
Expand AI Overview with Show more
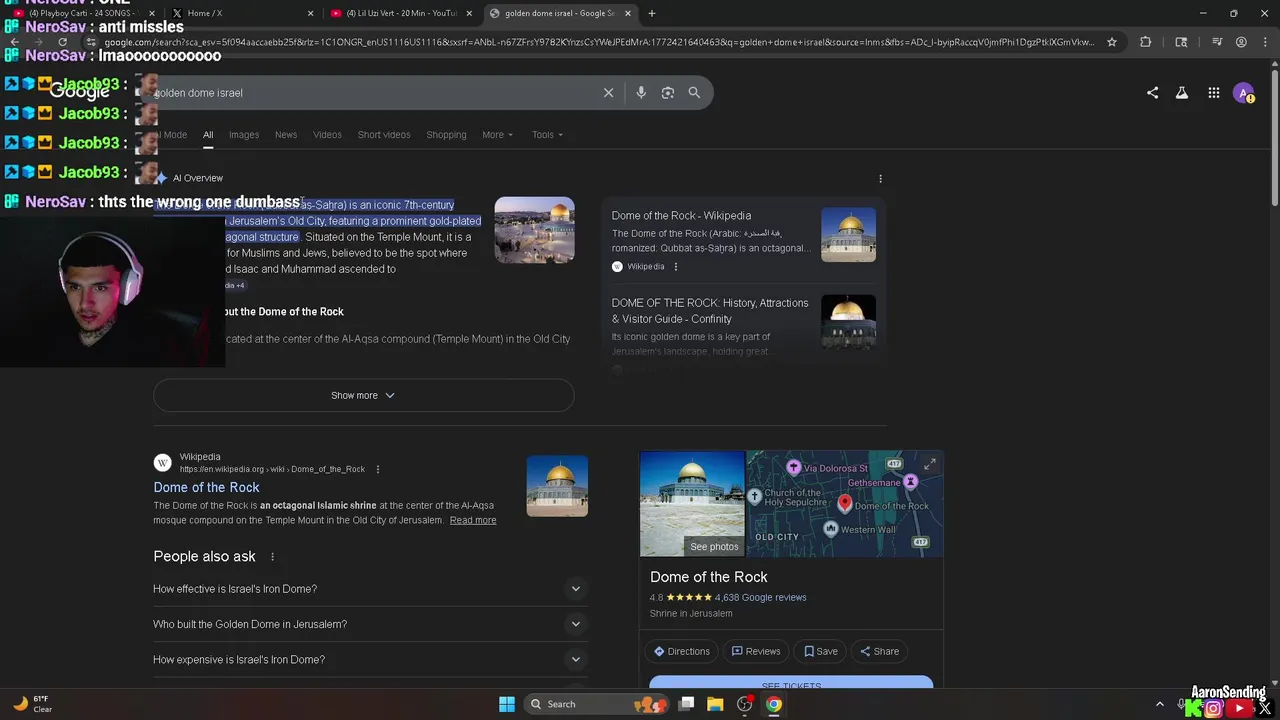pos(363,395)
